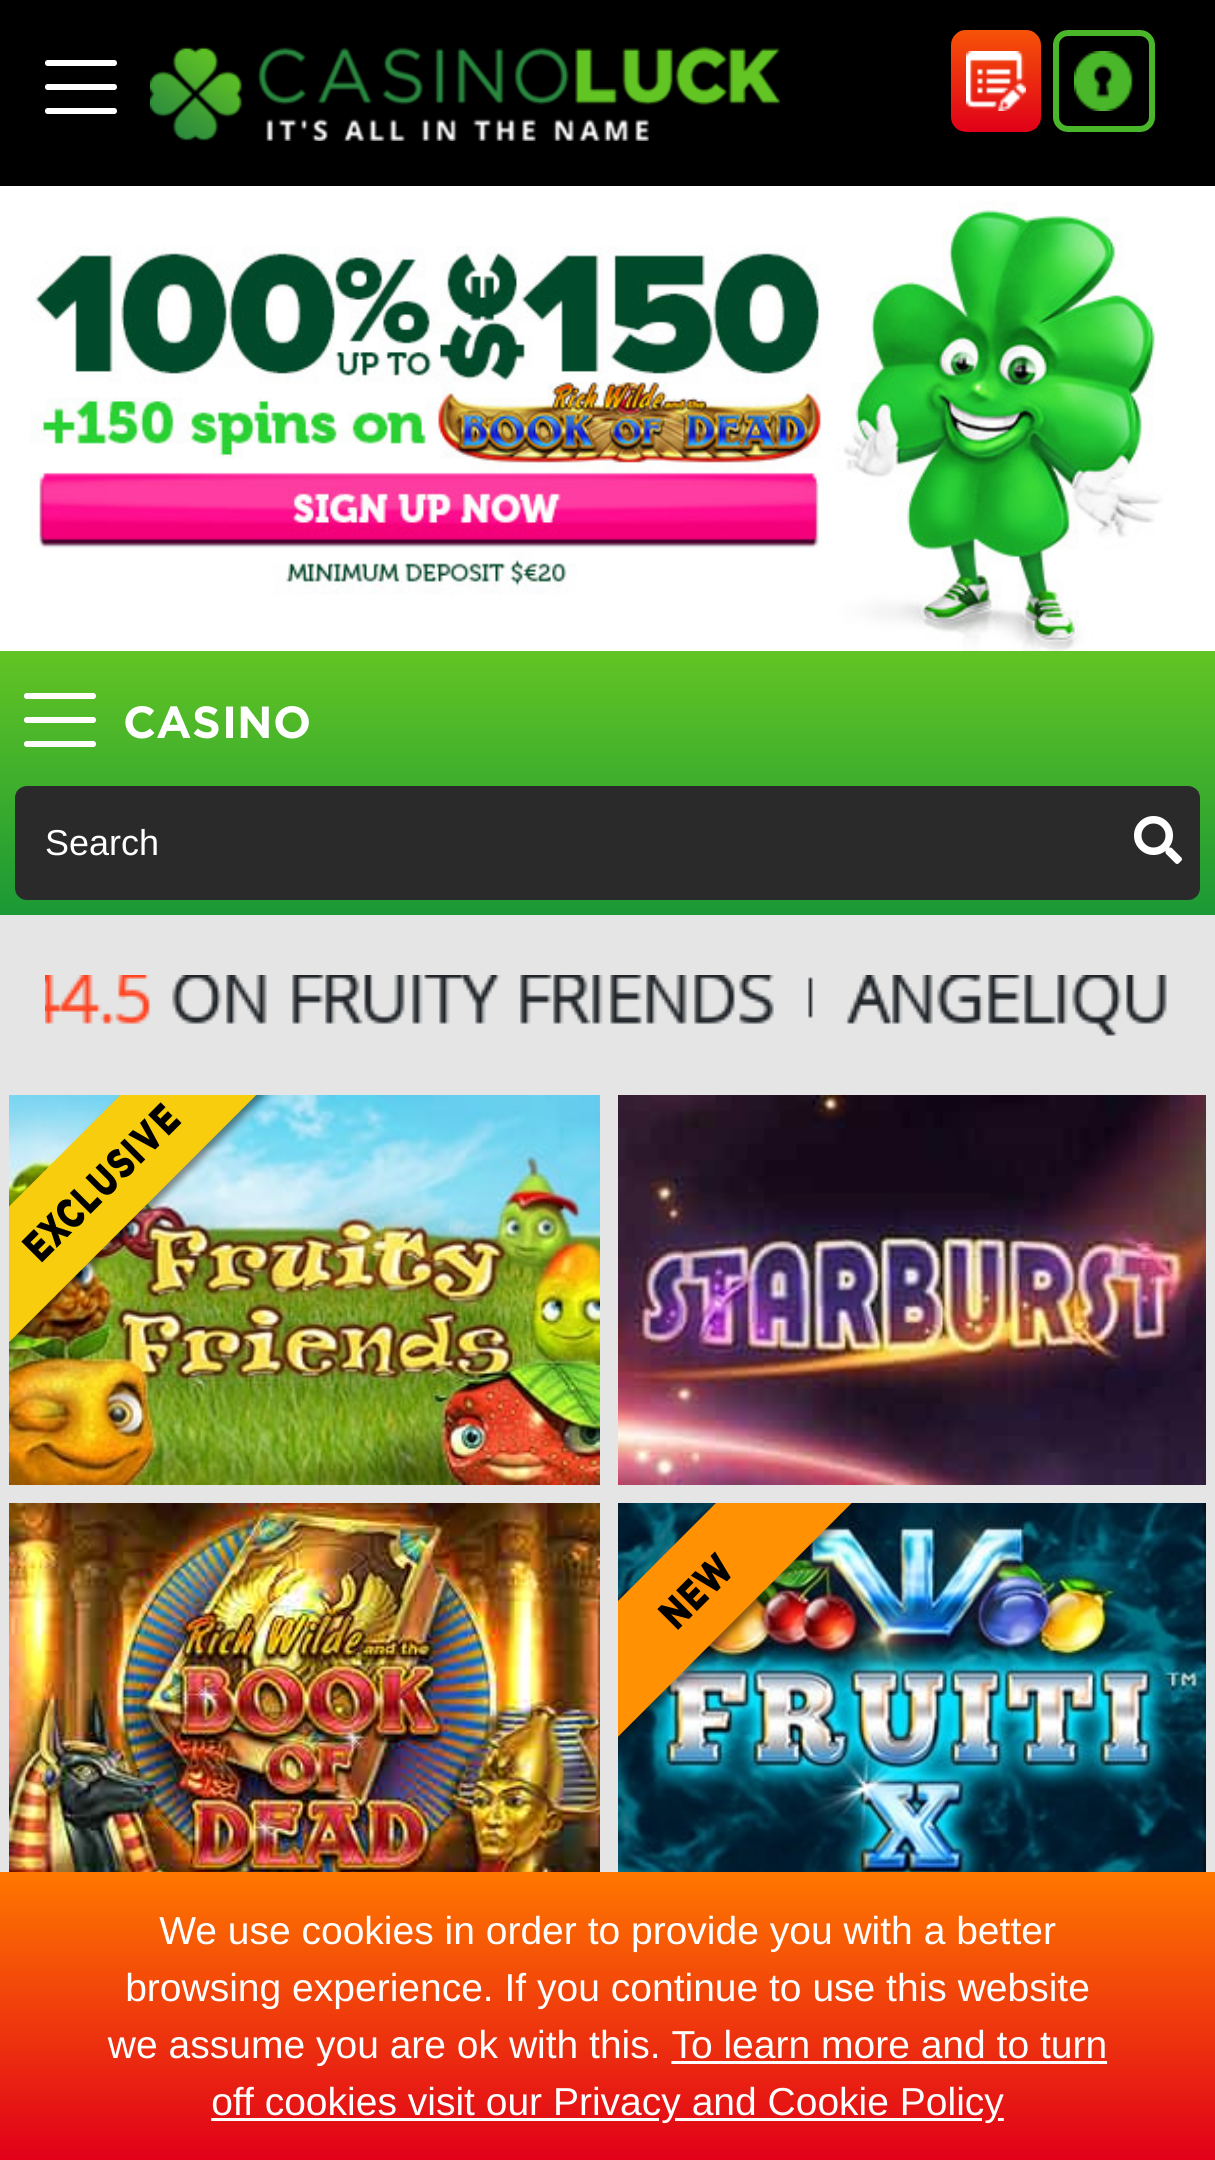
Task: Open the Fruiti X game tile
Action: coord(912,1687)
